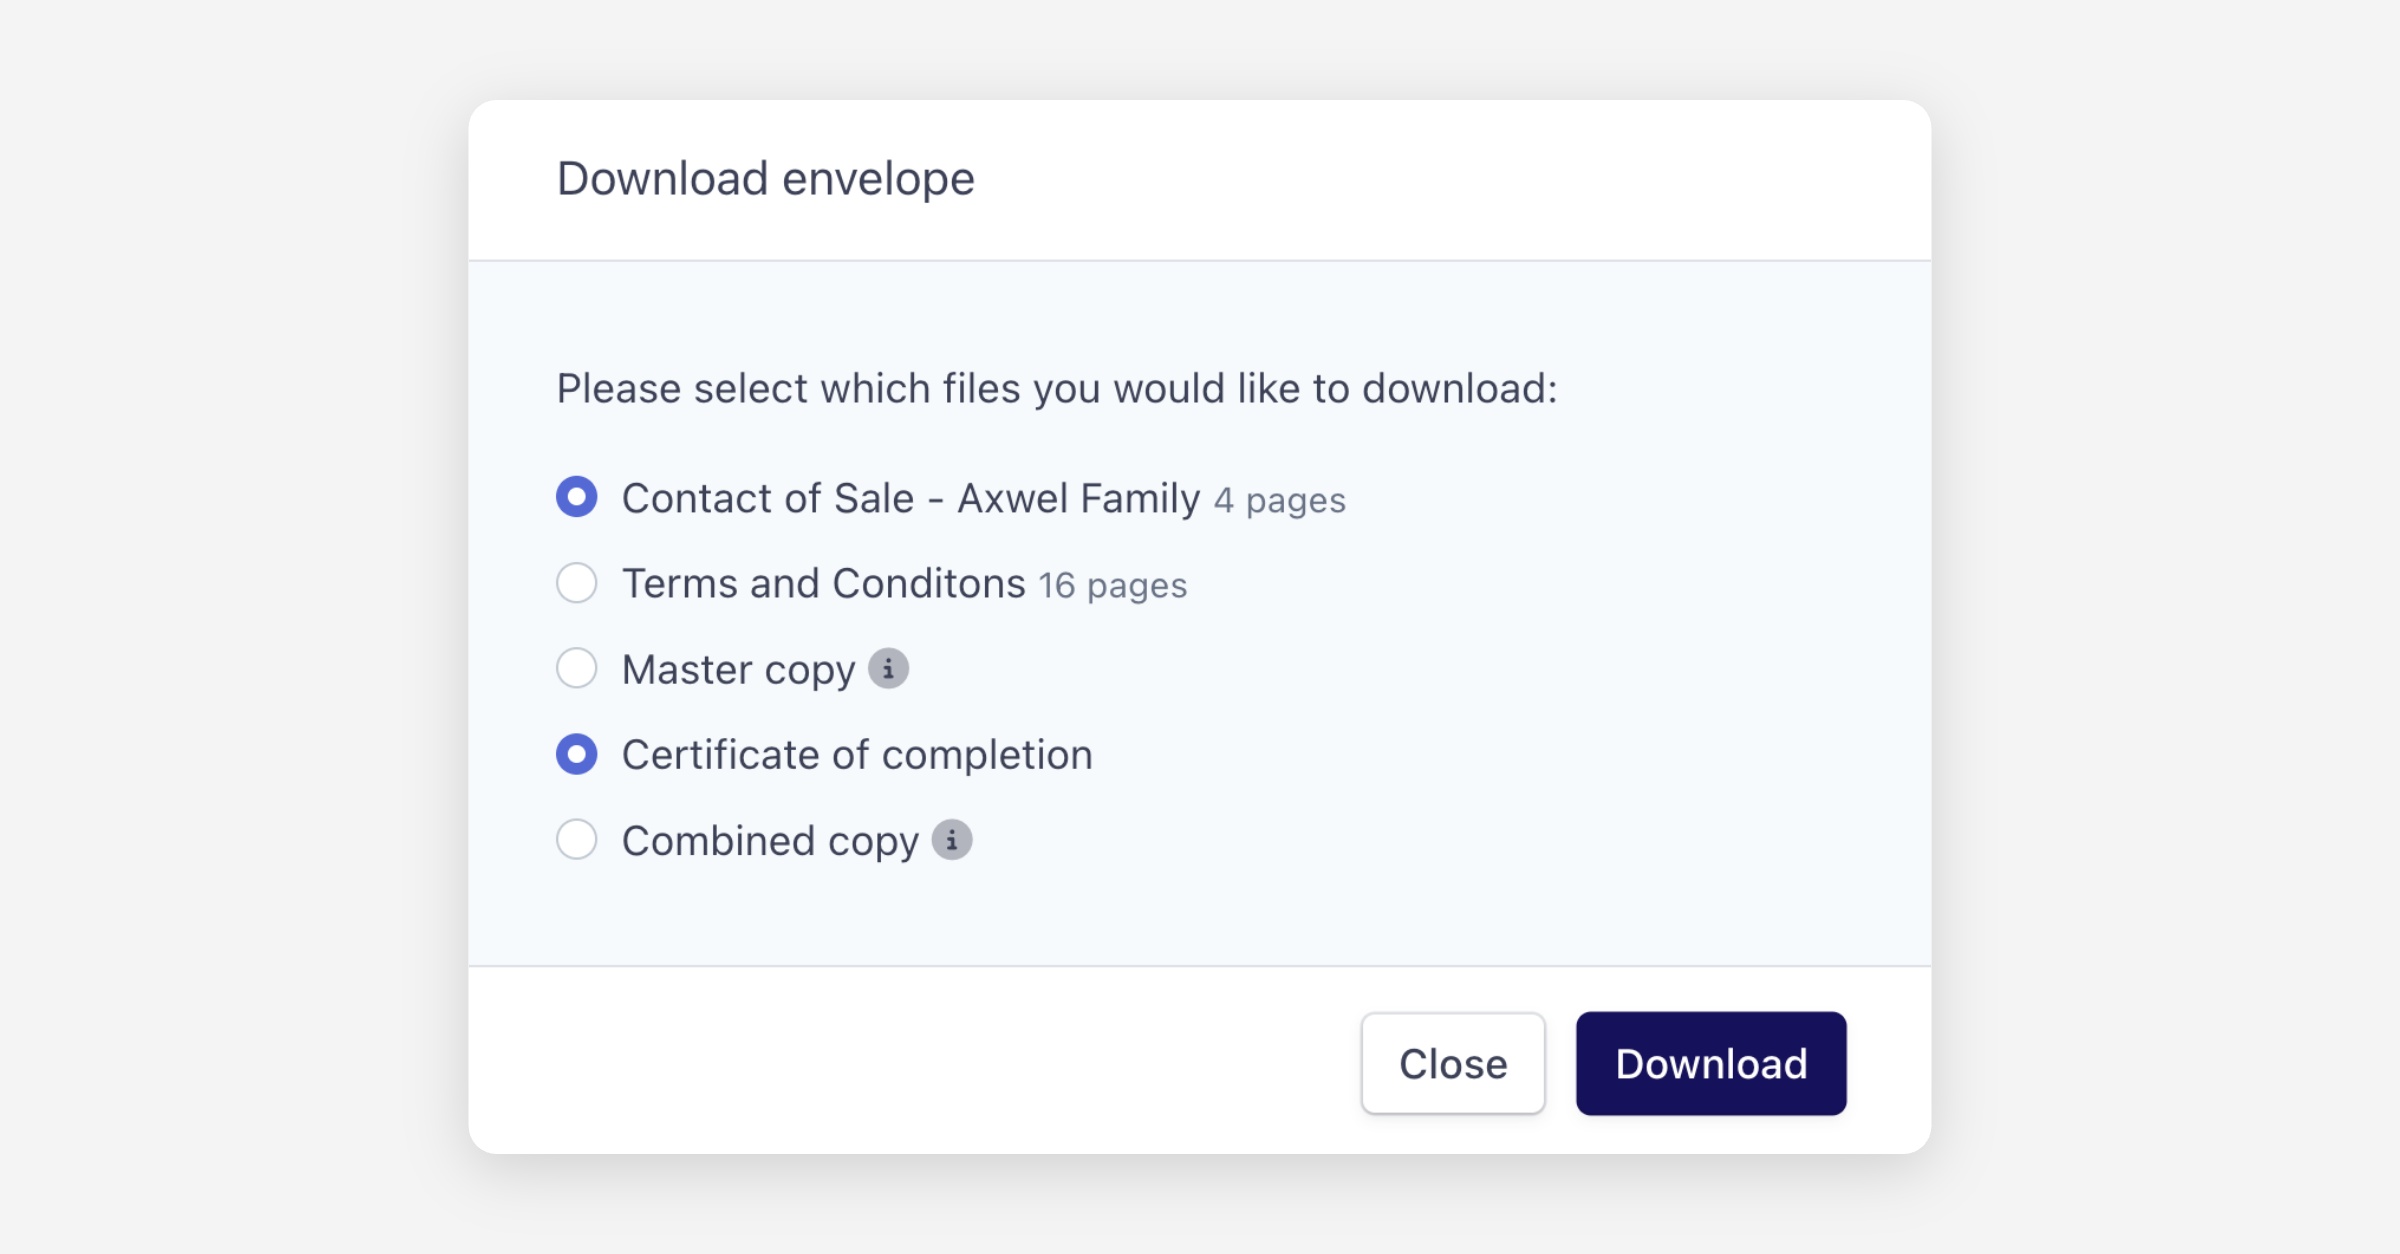Click the '4 pages' page count text

point(1280,500)
